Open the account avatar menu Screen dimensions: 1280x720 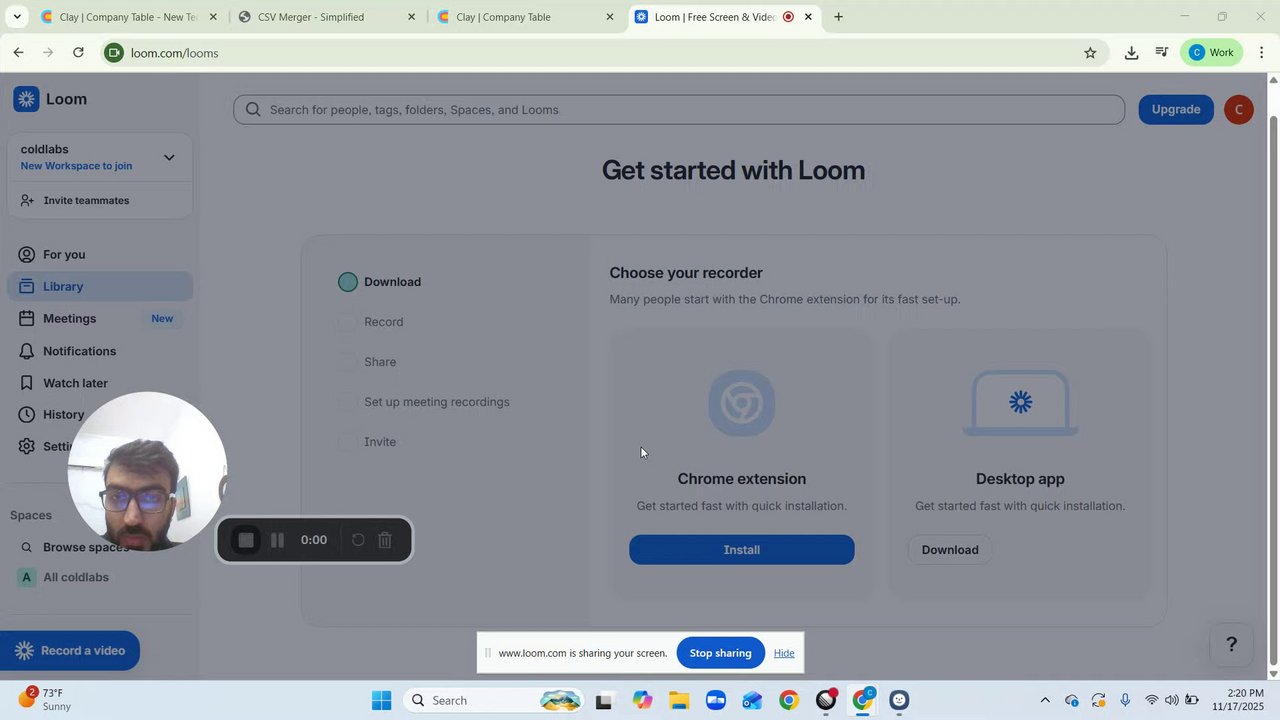coord(1238,110)
